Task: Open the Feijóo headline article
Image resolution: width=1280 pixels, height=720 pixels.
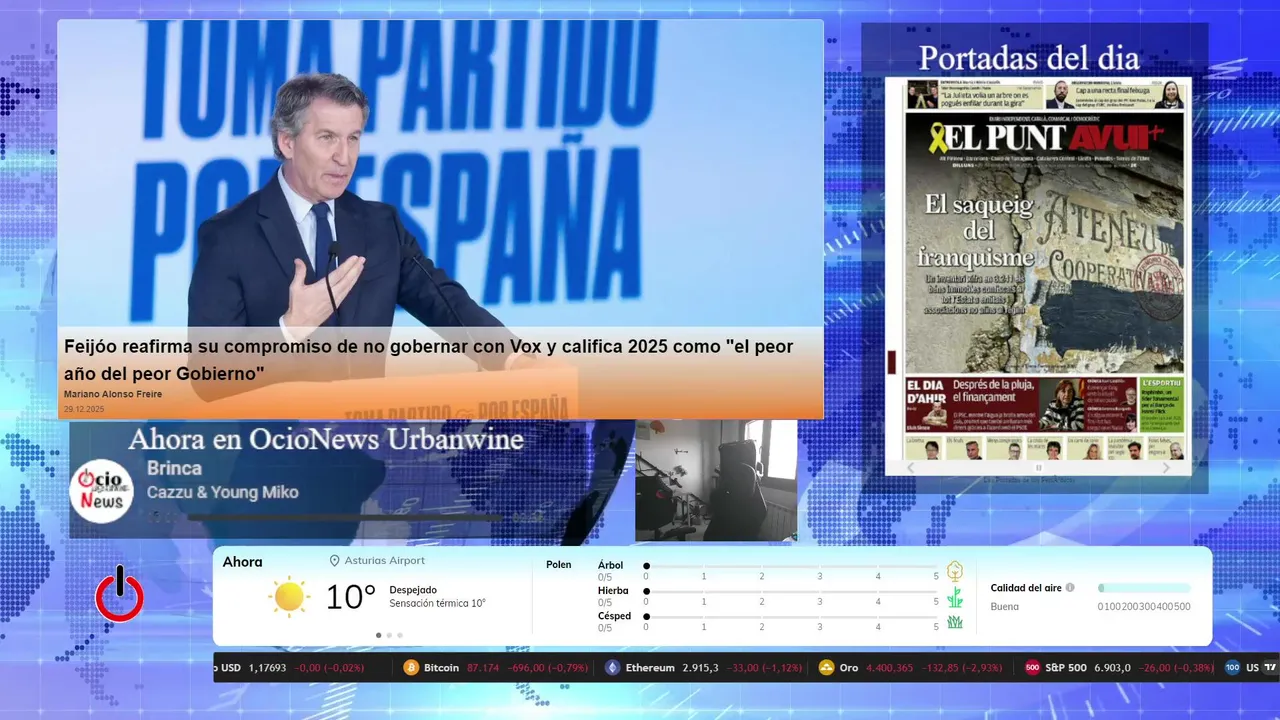Action: pyautogui.click(x=428, y=360)
